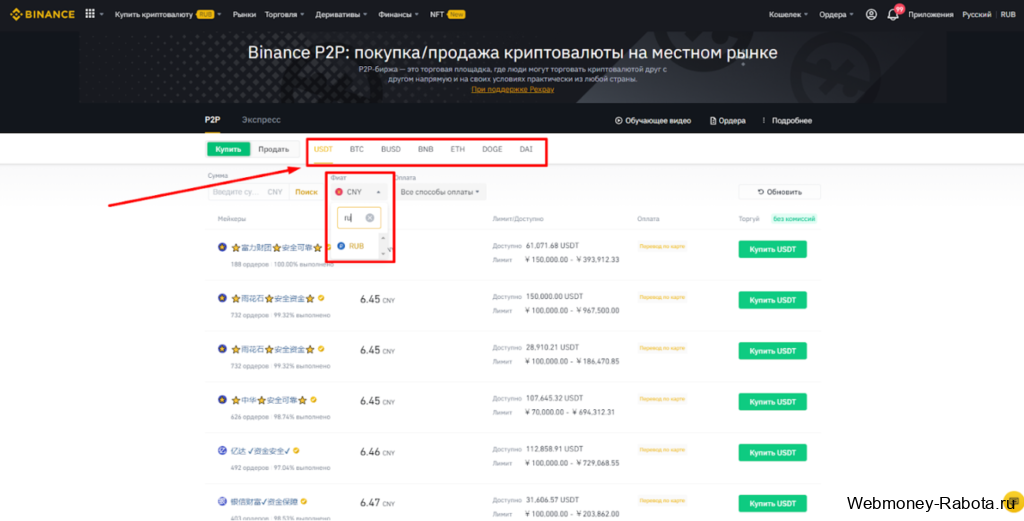Expand the Купить криптовалюту menu
Image resolution: width=1024 pixels, height=521 pixels.
168,14
